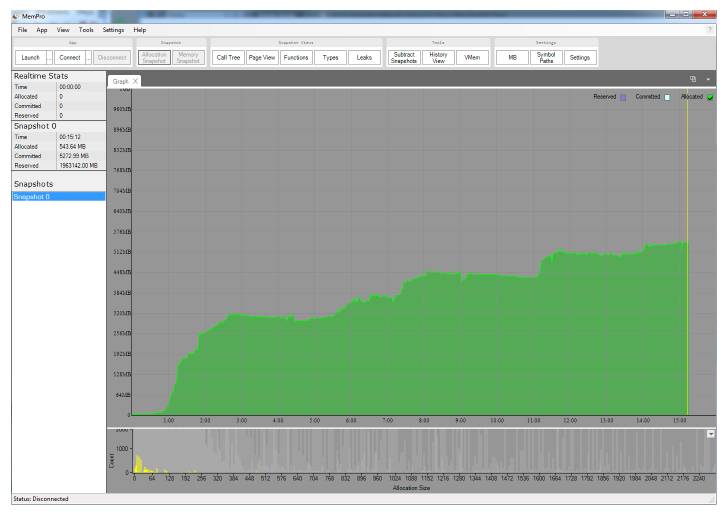Open the VMem tool

tap(472, 58)
